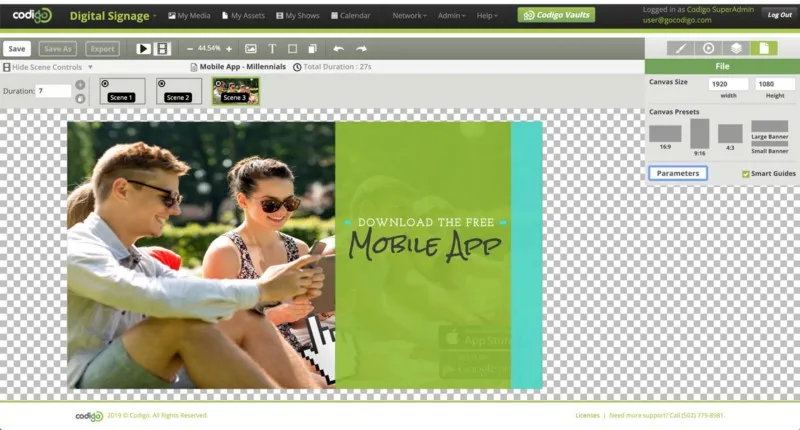
Task: Click the filmstrip scenes icon
Action: [163, 48]
